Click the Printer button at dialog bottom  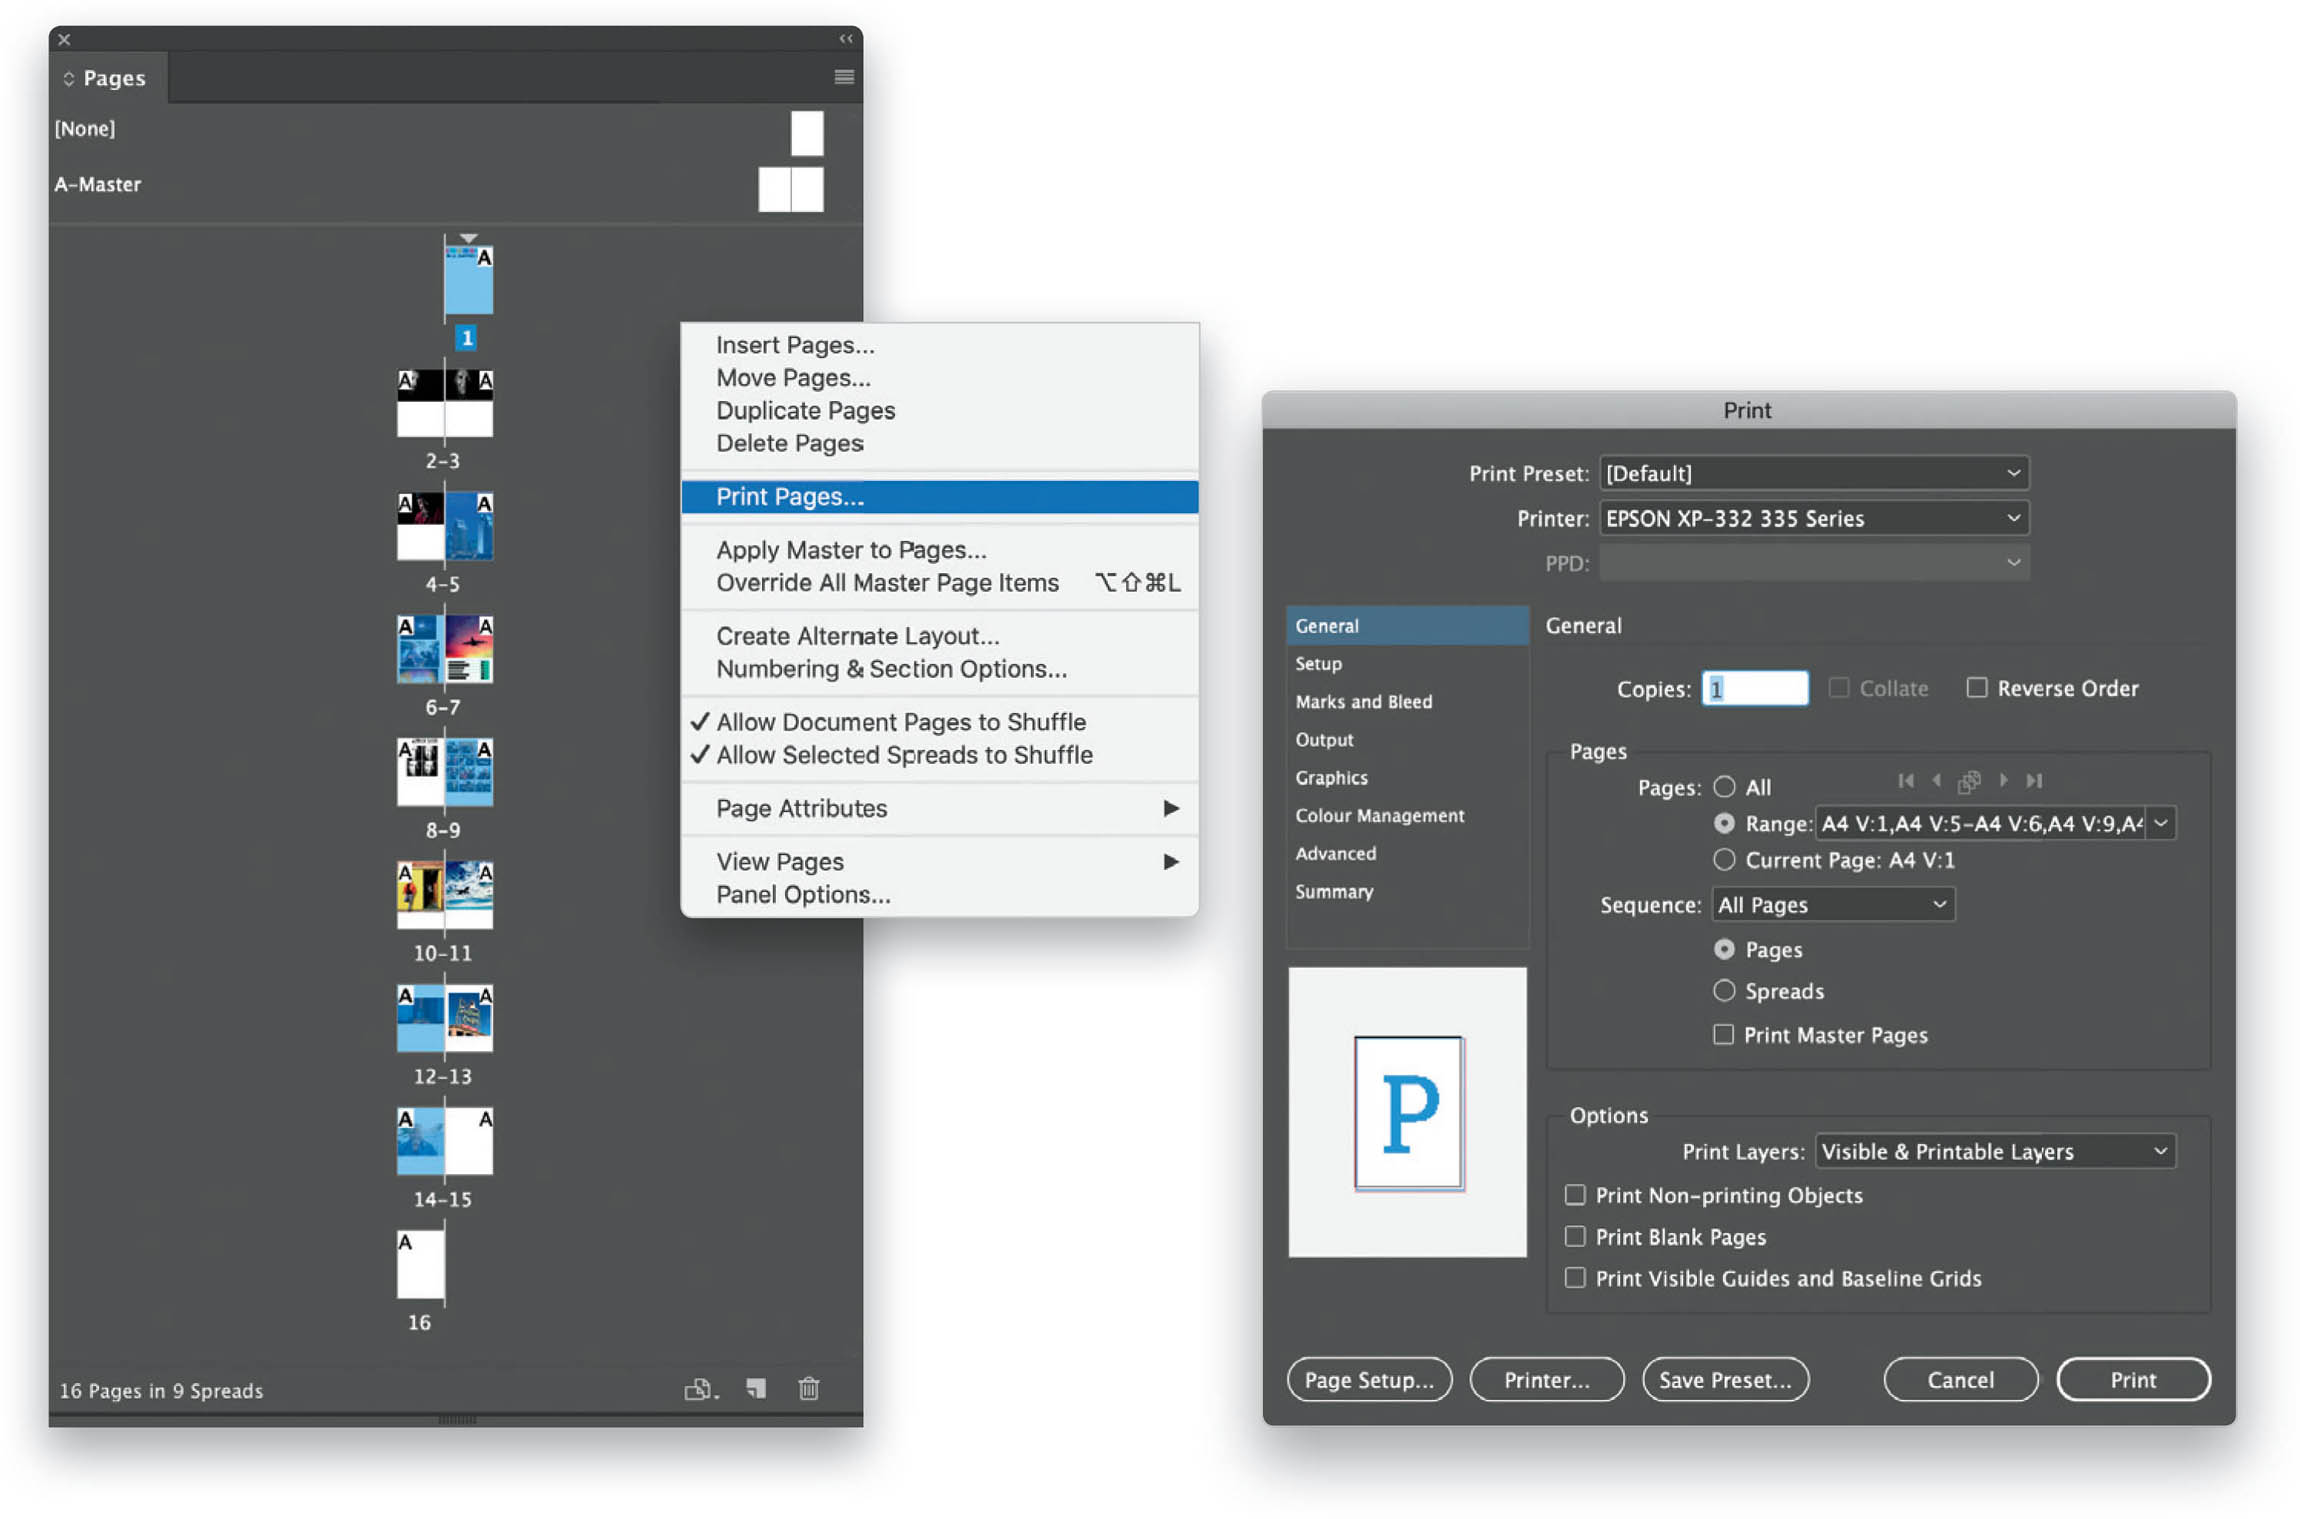pyautogui.click(x=1546, y=1379)
